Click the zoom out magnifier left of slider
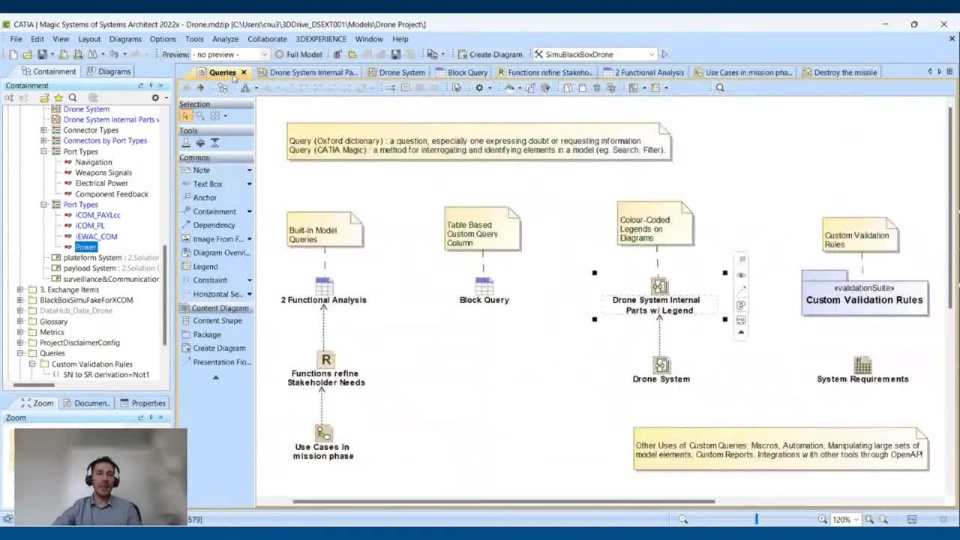This screenshot has width=960, height=540. click(683, 519)
